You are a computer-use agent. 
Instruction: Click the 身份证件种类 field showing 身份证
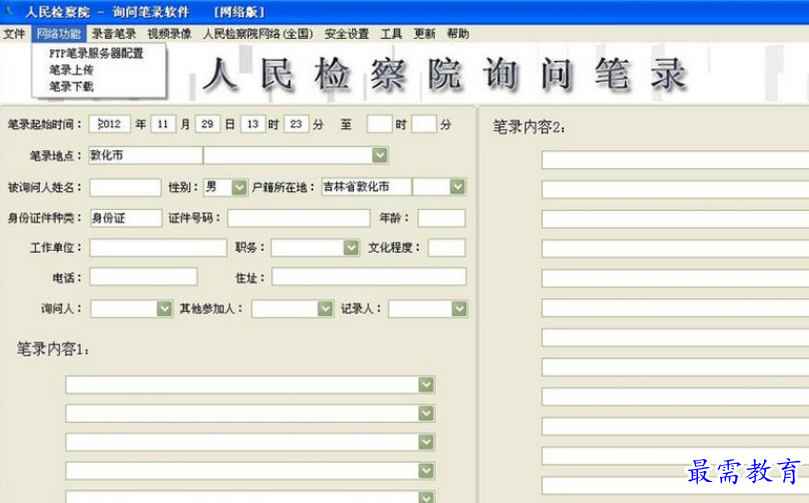pyautogui.click(x=126, y=218)
